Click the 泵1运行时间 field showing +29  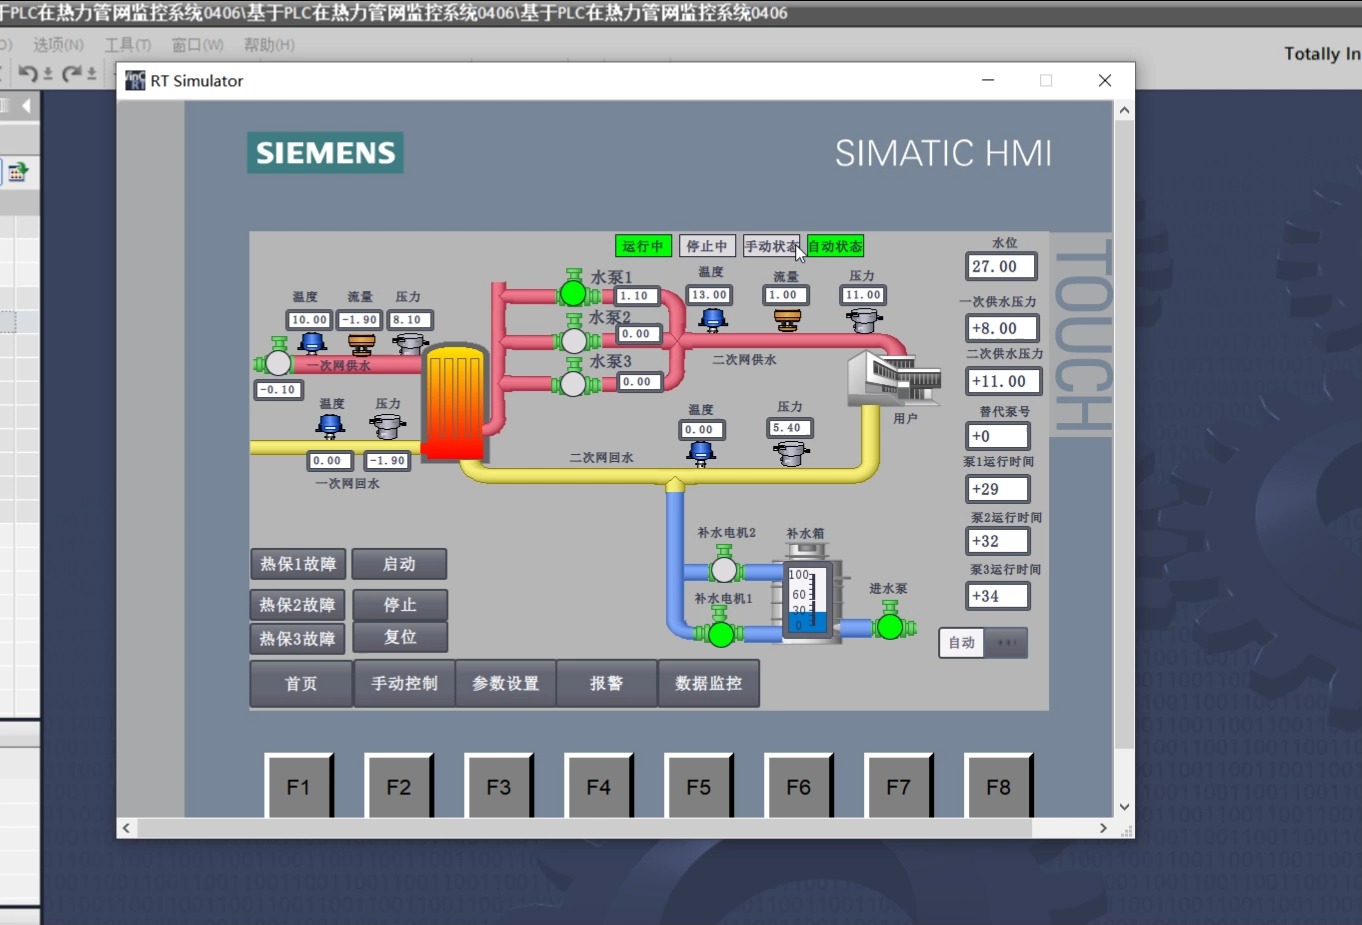point(997,489)
